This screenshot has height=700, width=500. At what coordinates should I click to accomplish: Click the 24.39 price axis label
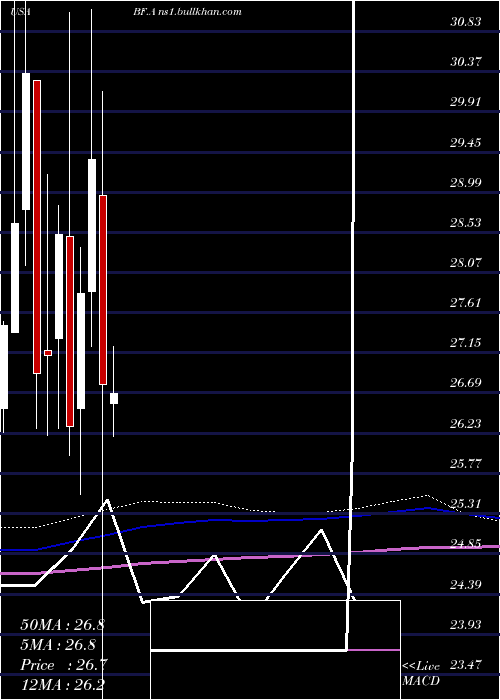[x=466, y=584]
